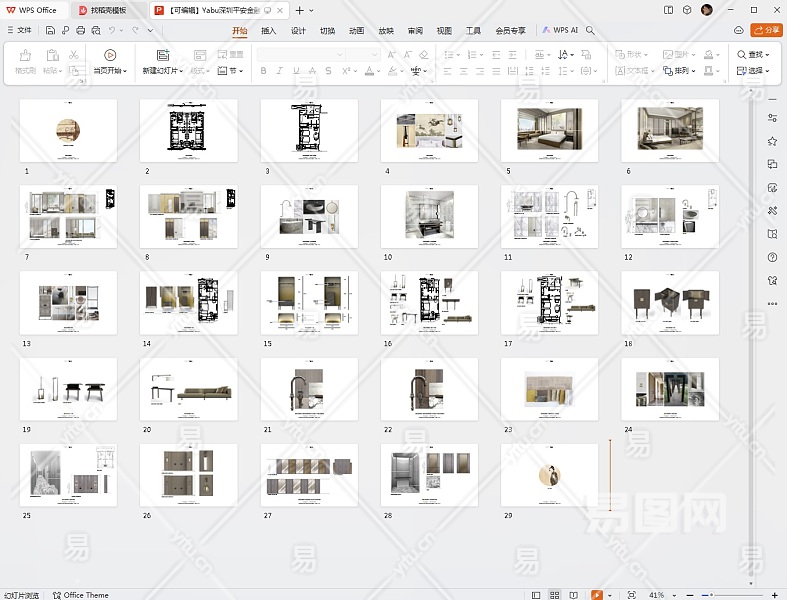
Task: Click the print icon in quick access bar
Action: 80,31
